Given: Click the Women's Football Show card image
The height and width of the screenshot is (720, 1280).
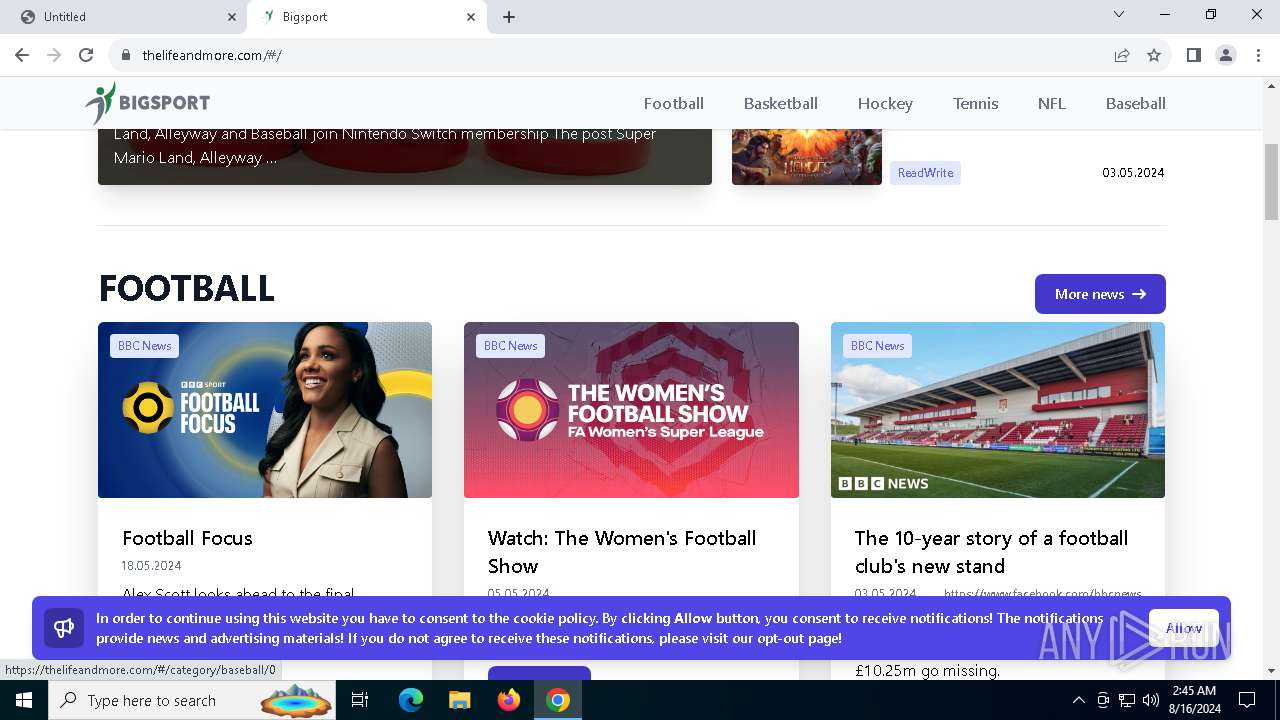Looking at the screenshot, I should click(631, 410).
